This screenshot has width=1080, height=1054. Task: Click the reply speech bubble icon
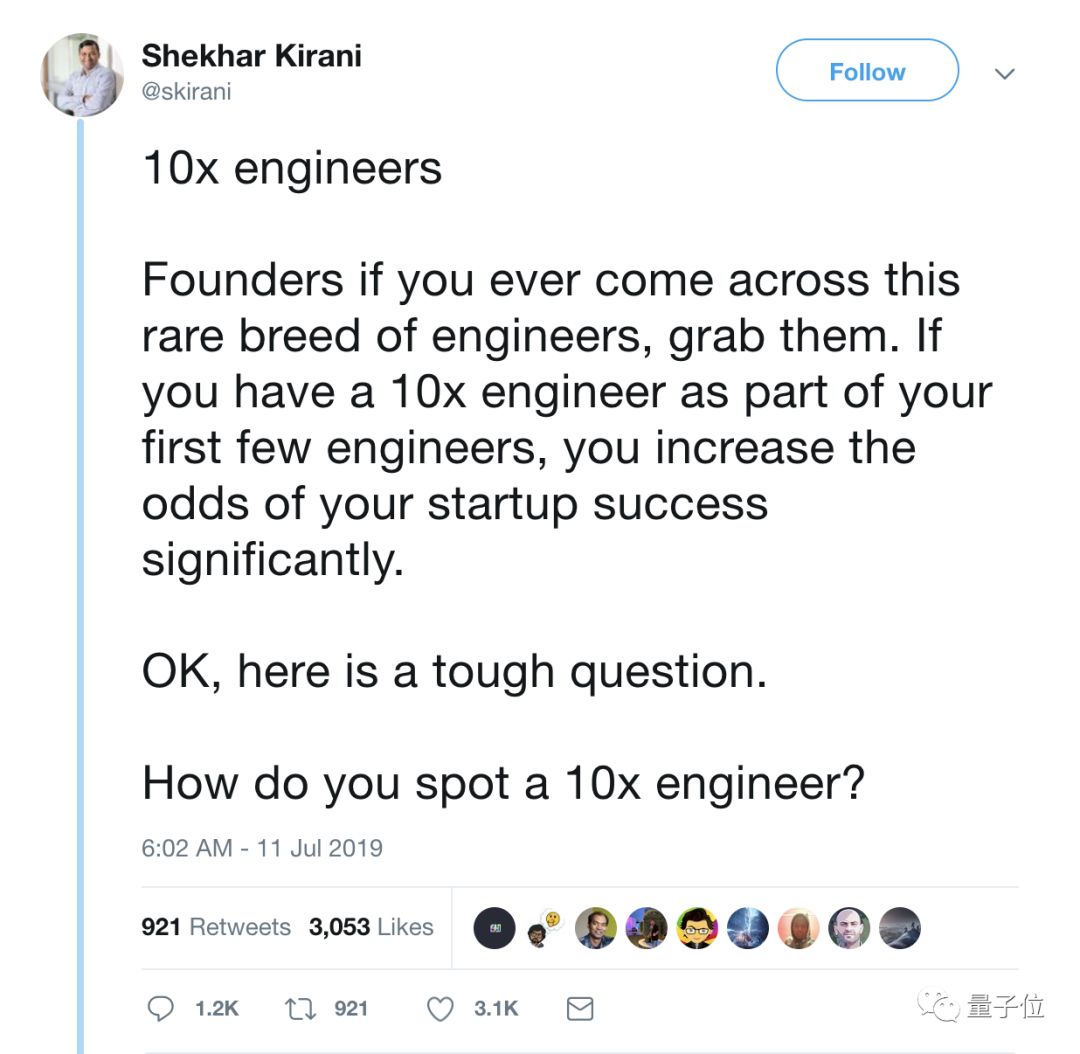pyautogui.click(x=160, y=1009)
